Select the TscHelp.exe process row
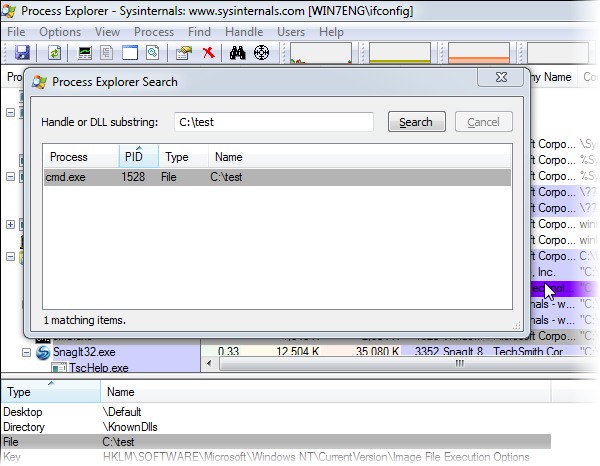The width and height of the screenshot is (600, 466). (x=101, y=368)
